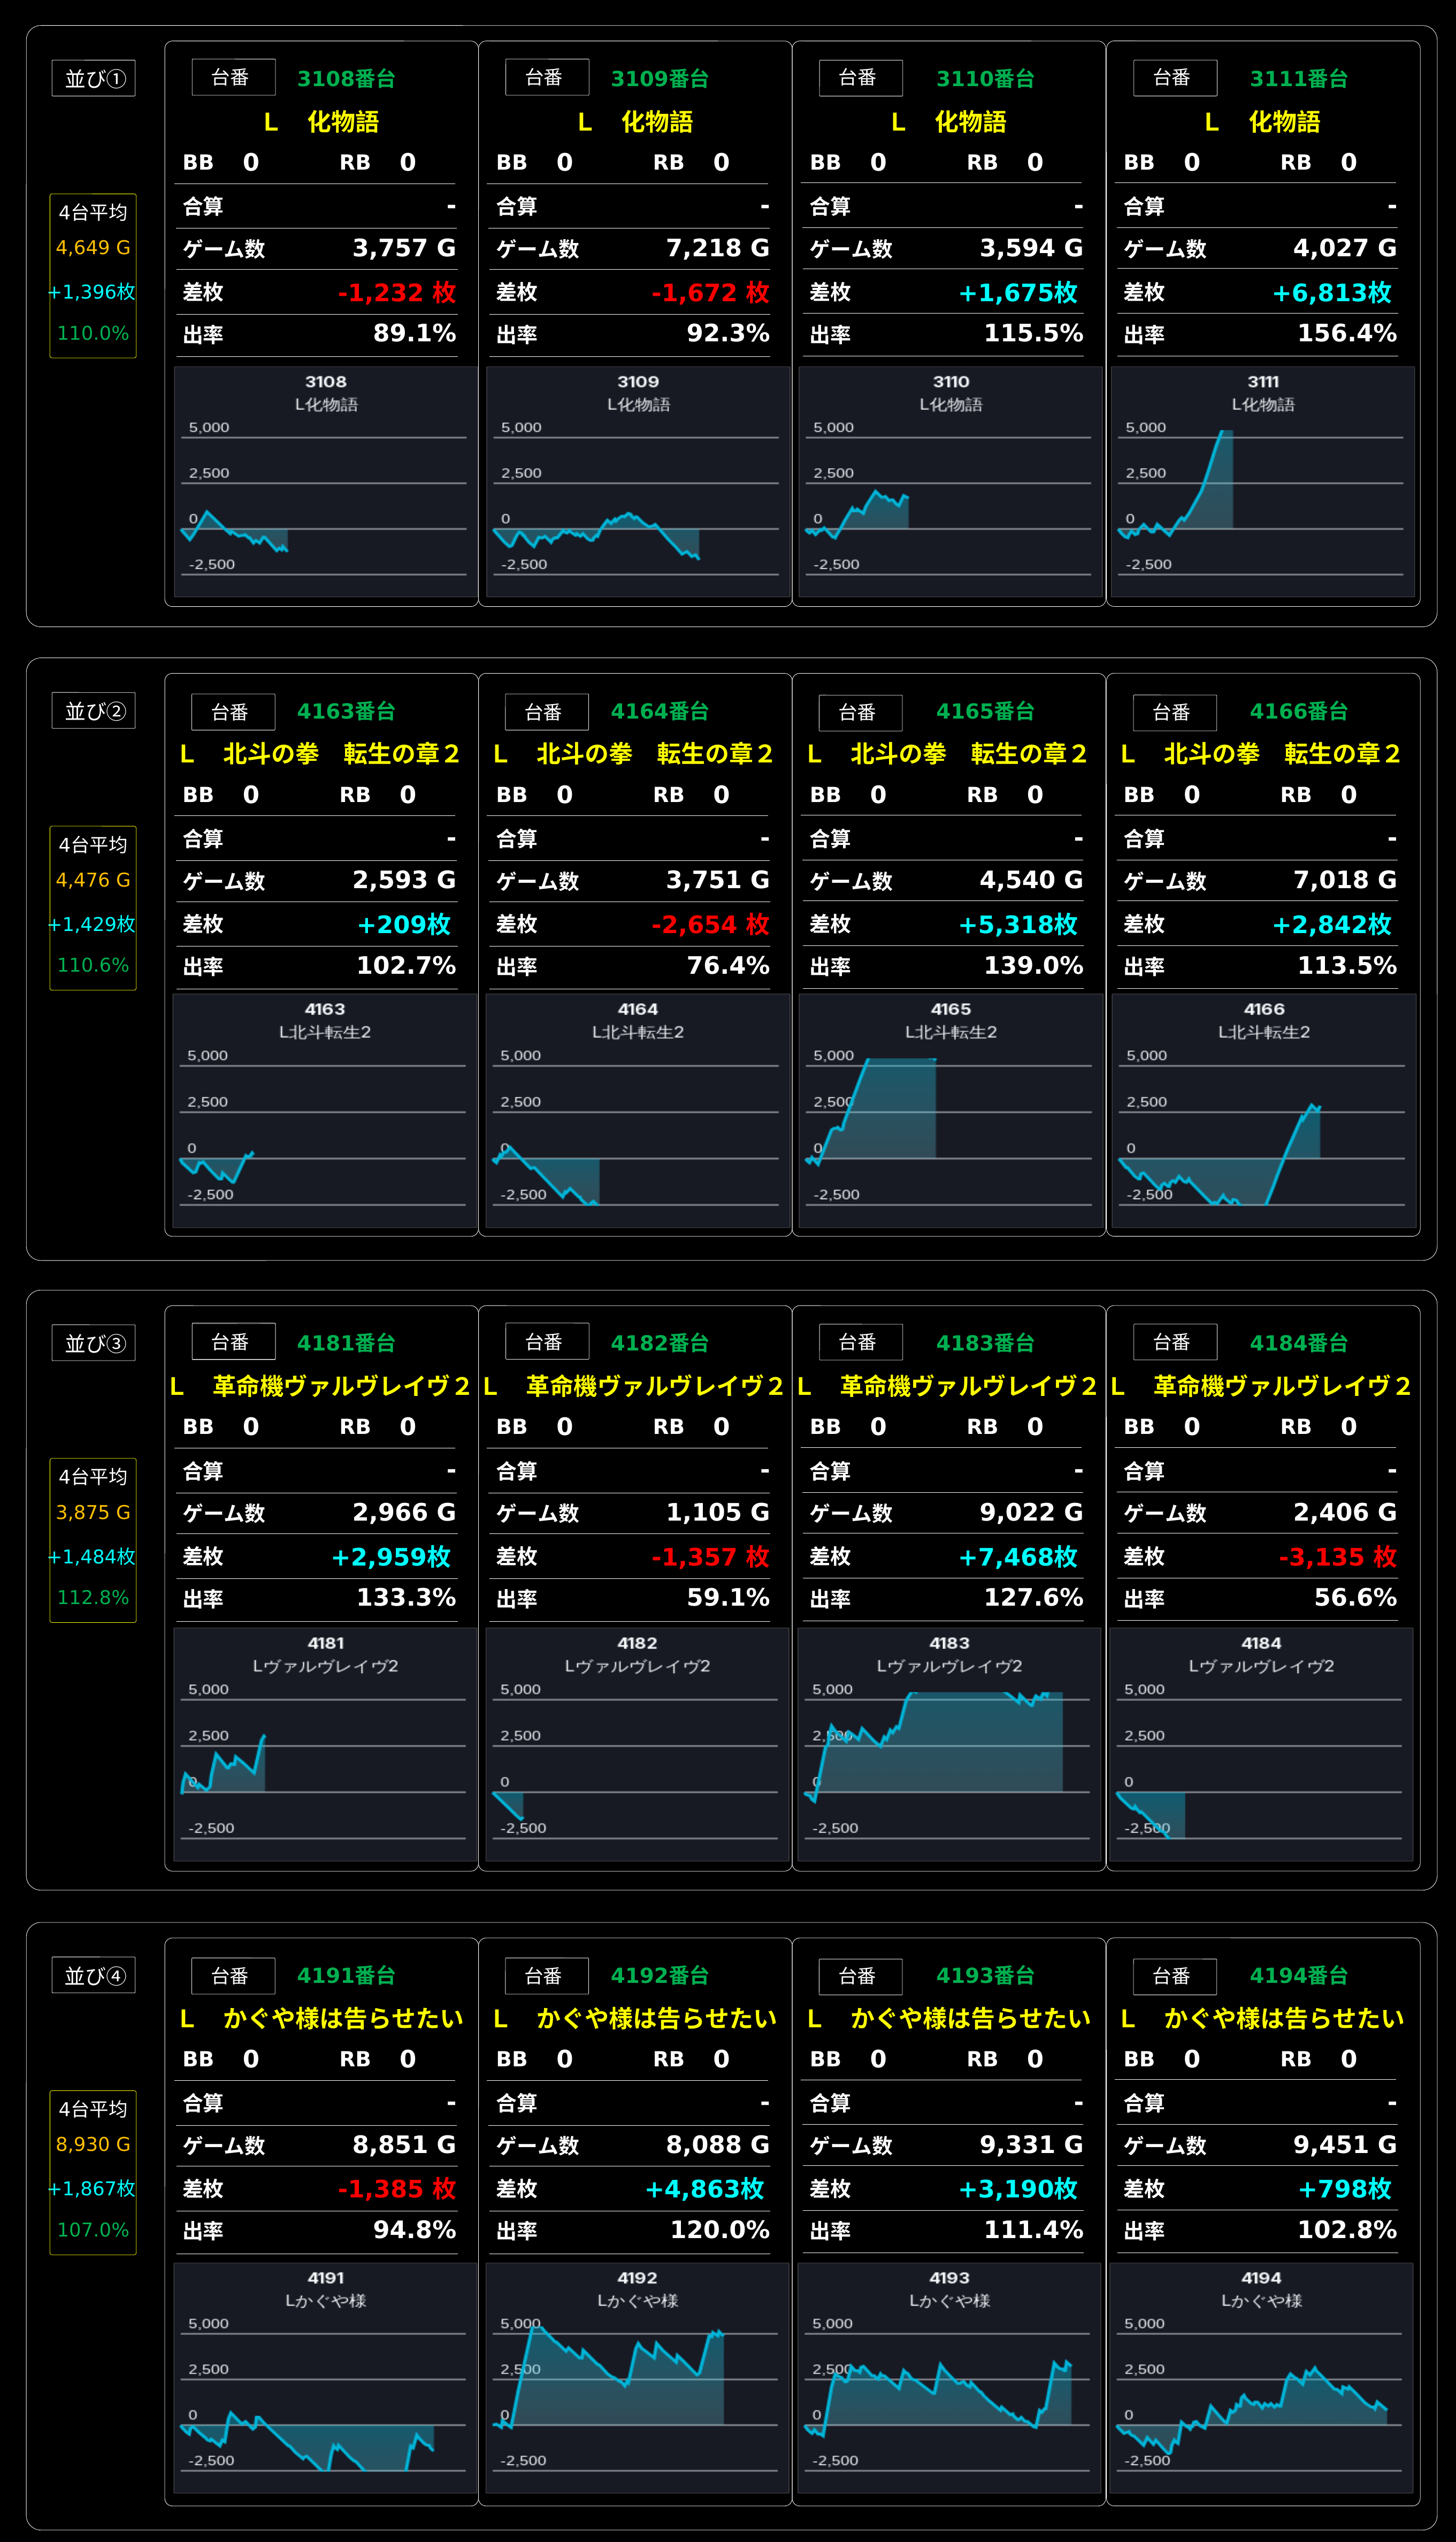The height and width of the screenshot is (2542, 1456).
Task: Select the green 4192番台 machine number
Action: tap(660, 1975)
